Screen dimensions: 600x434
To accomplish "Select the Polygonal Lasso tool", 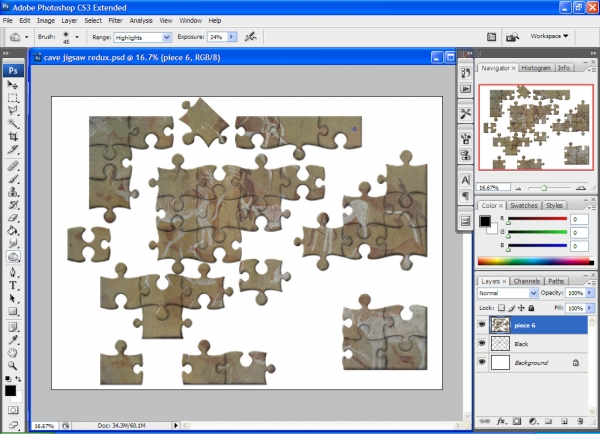I will 13,111.
